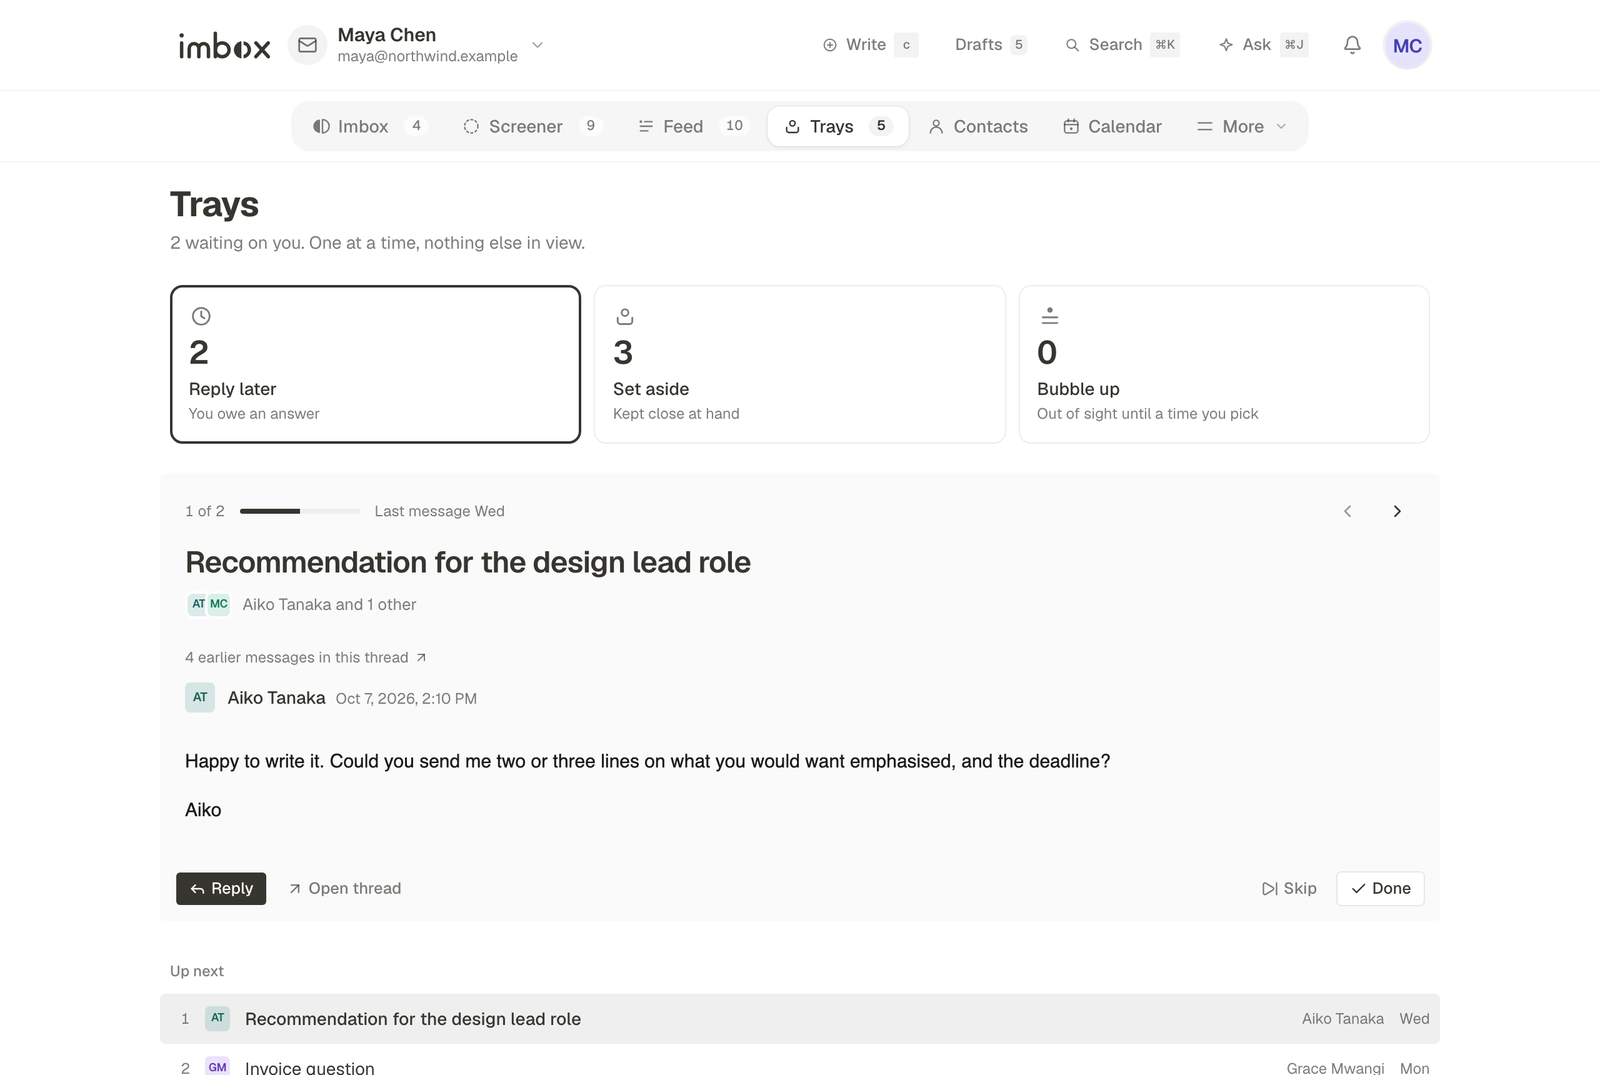The height and width of the screenshot is (1075, 1600).
Task: Click the Bubble up tray icon
Action: tap(1049, 316)
